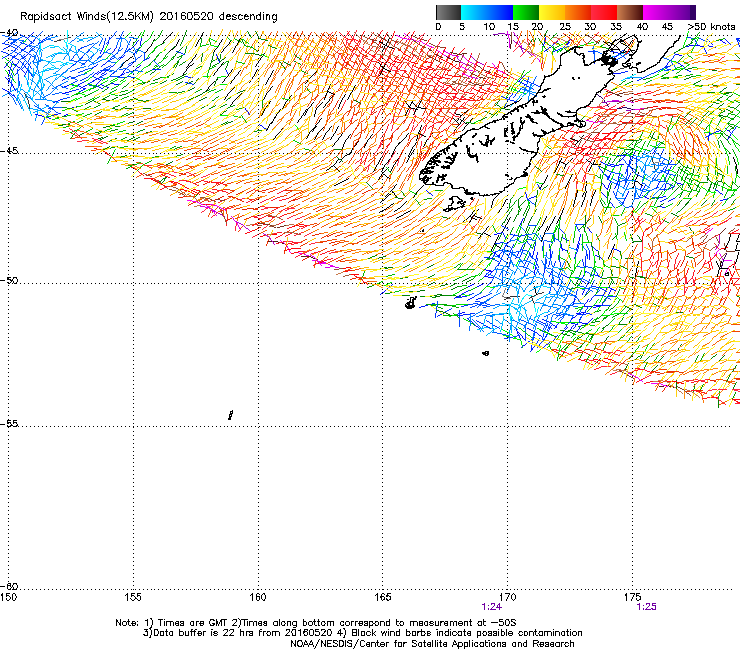The width and height of the screenshot is (740, 650).
Task: Click the purple '1:25' pass time label
Action: tap(646, 607)
